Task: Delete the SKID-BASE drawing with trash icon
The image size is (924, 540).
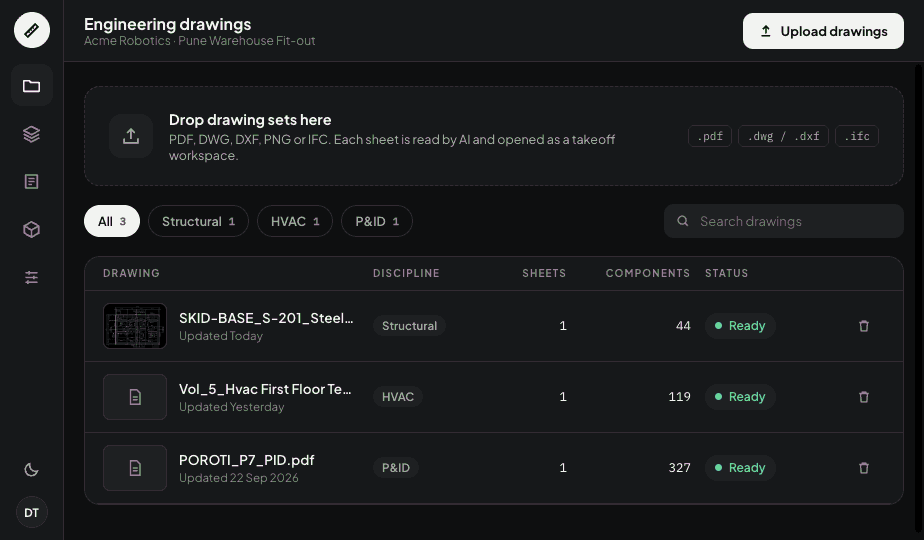Action: [864, 326]
